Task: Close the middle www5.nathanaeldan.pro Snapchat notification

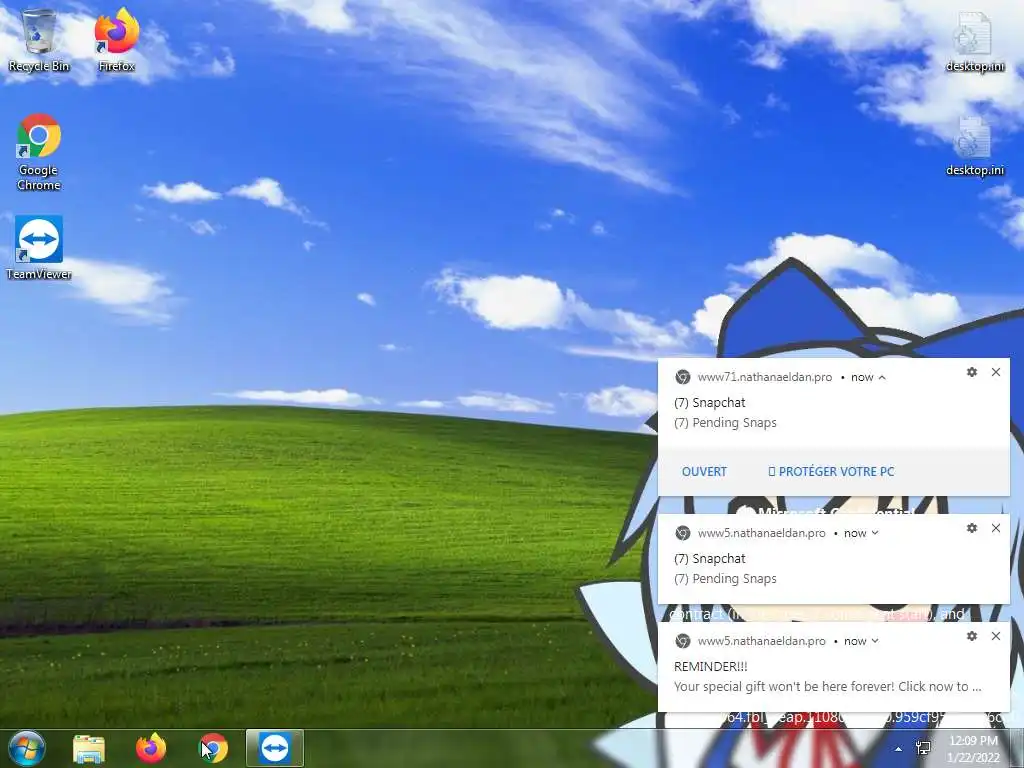Action: (x=995, y=528)
